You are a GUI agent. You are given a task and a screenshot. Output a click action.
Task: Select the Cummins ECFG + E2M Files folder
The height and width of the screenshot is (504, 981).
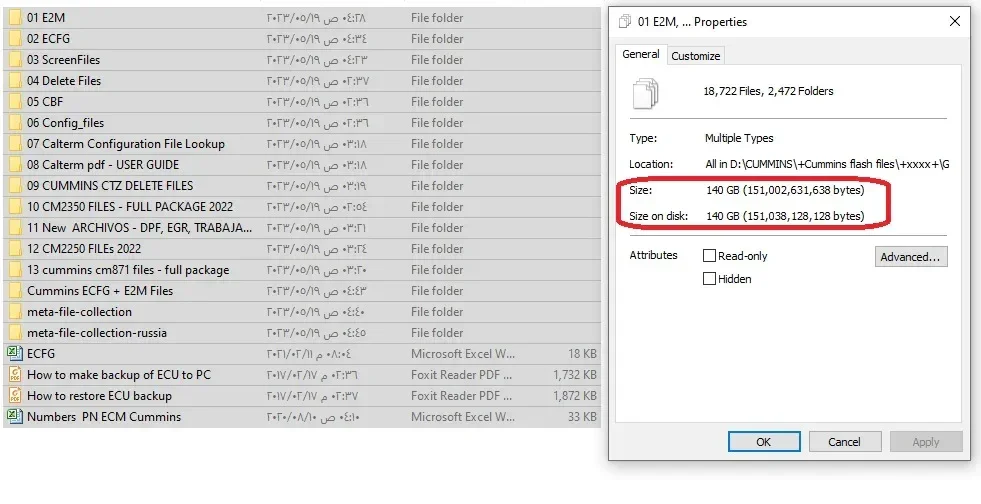[100, 291]
